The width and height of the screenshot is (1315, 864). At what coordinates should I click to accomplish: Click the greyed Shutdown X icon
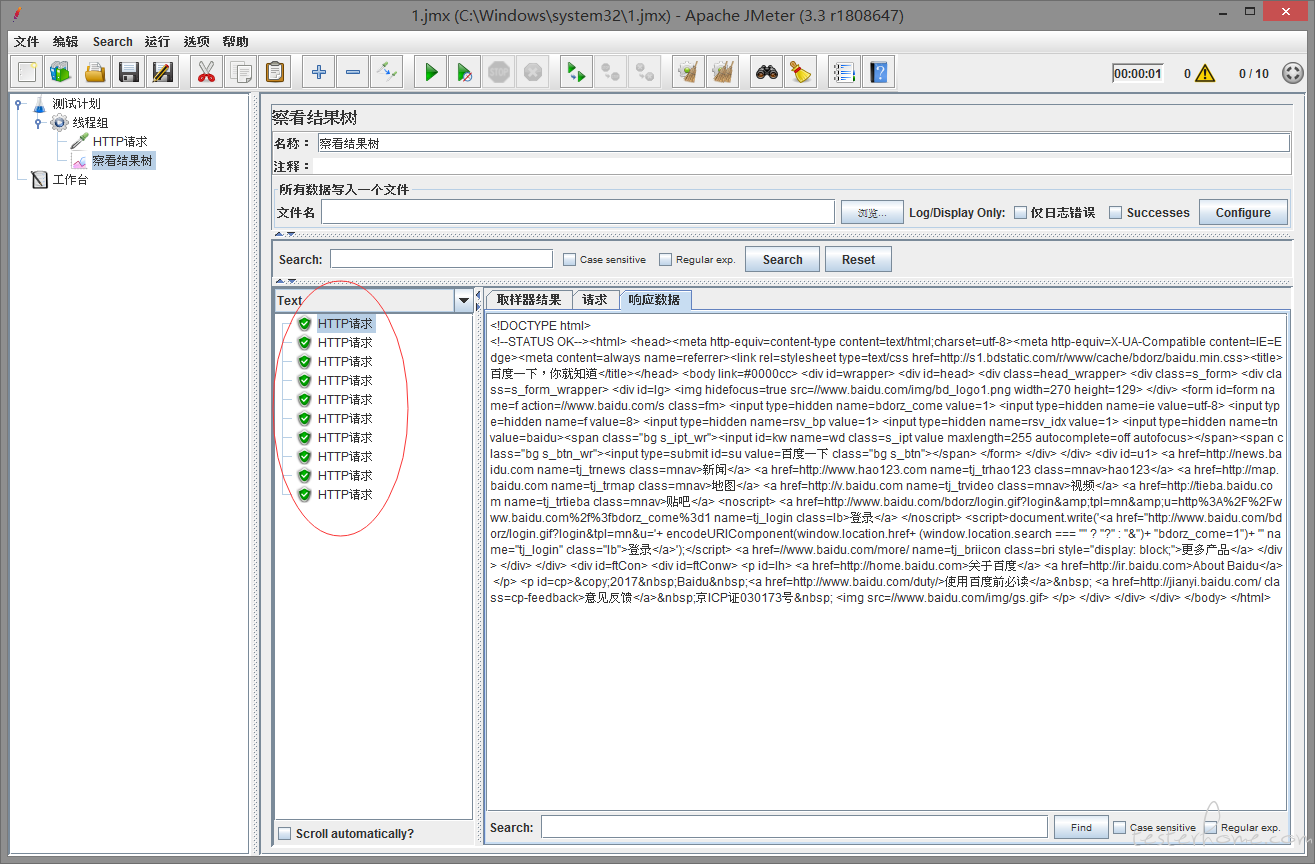[x=533, y=72]
